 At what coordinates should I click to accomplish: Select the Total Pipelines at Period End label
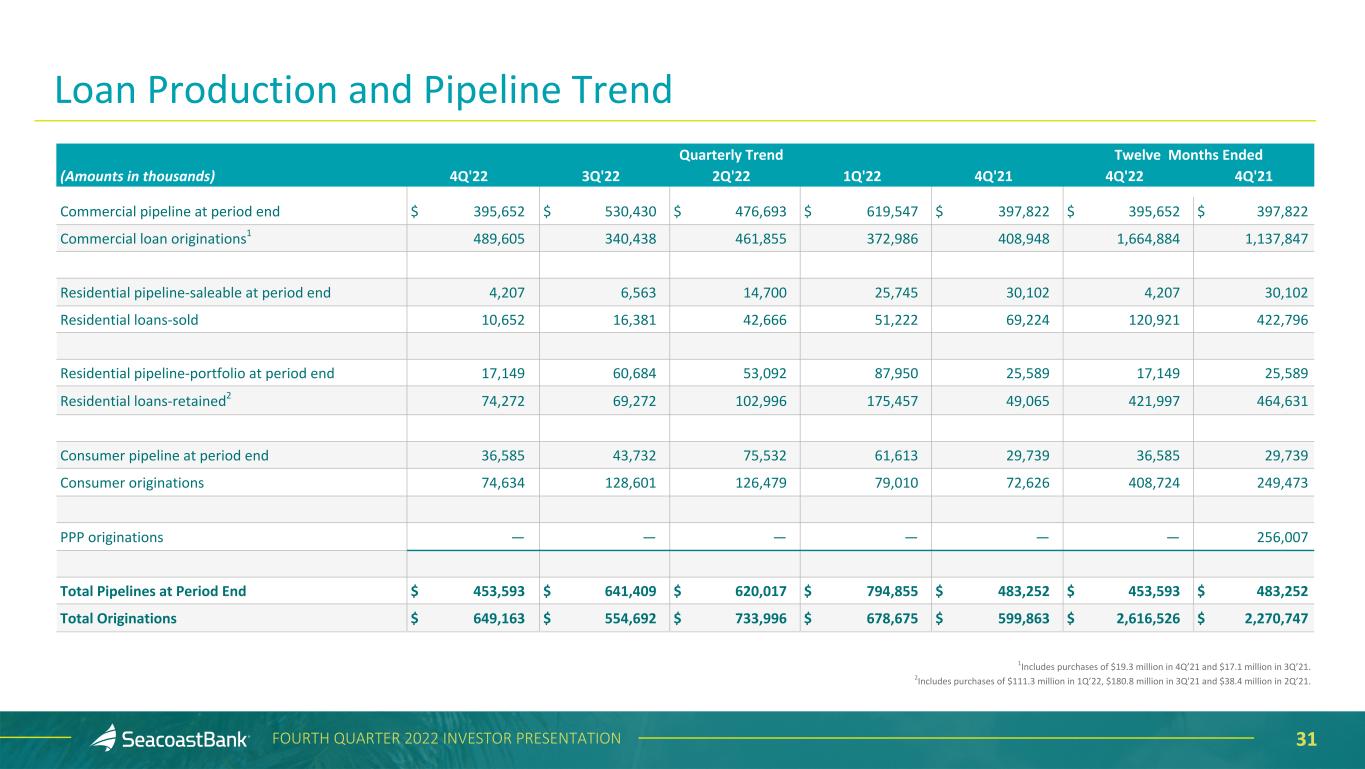click(x=153, y=591)
